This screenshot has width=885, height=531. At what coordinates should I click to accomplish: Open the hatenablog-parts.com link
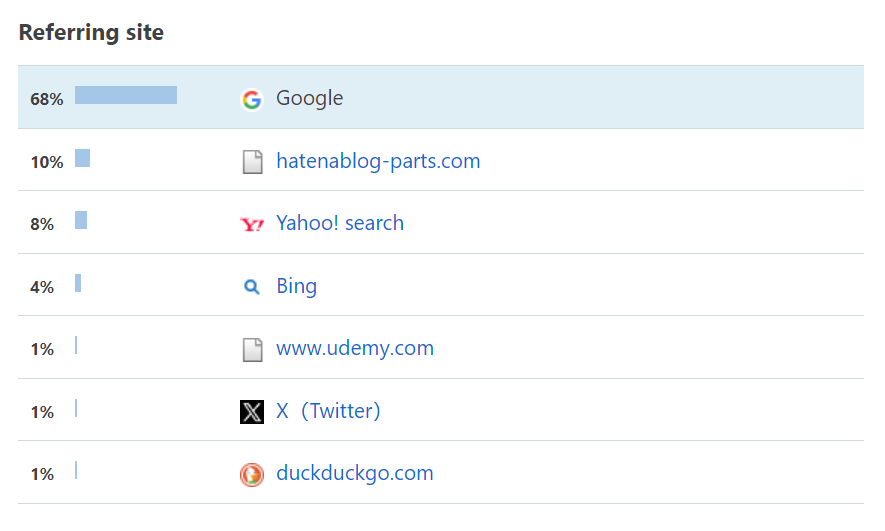[x=378, y=161]
